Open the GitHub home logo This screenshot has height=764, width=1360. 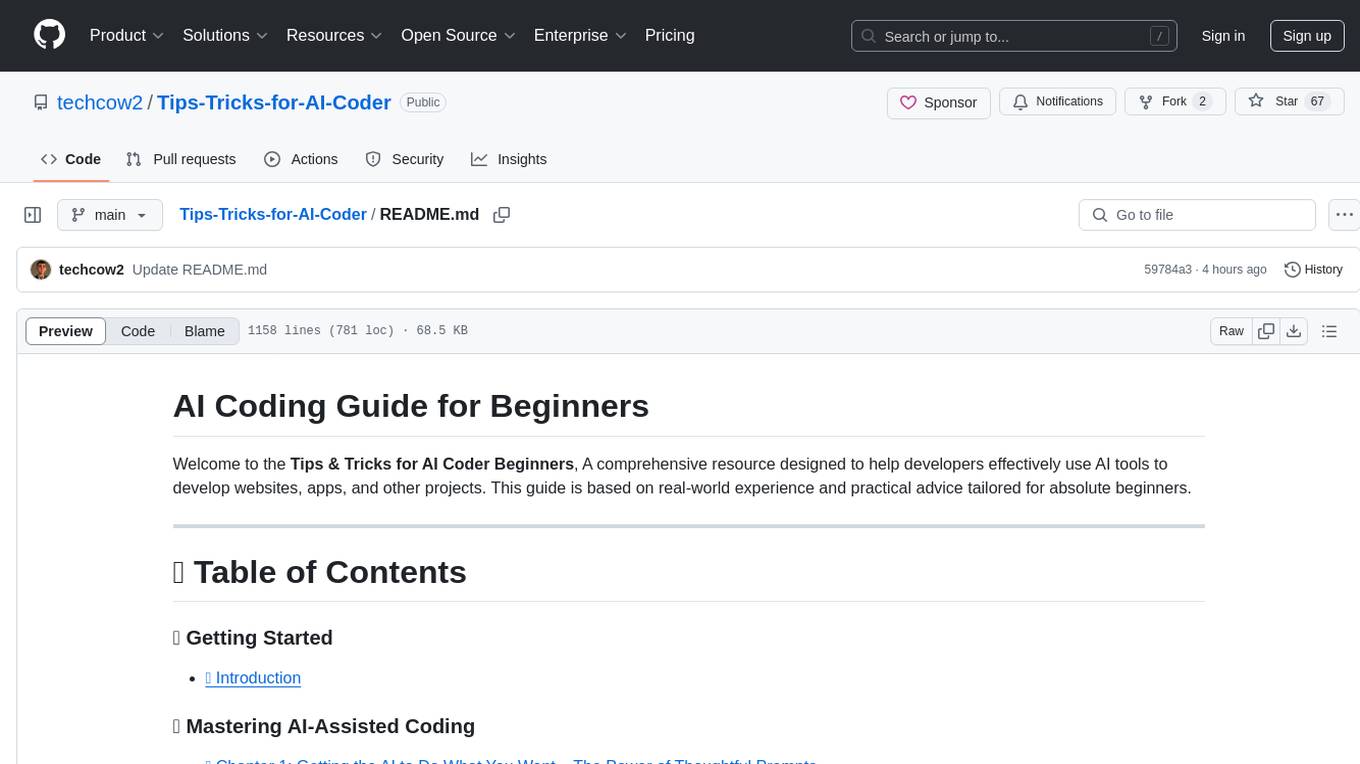[49, 35]
